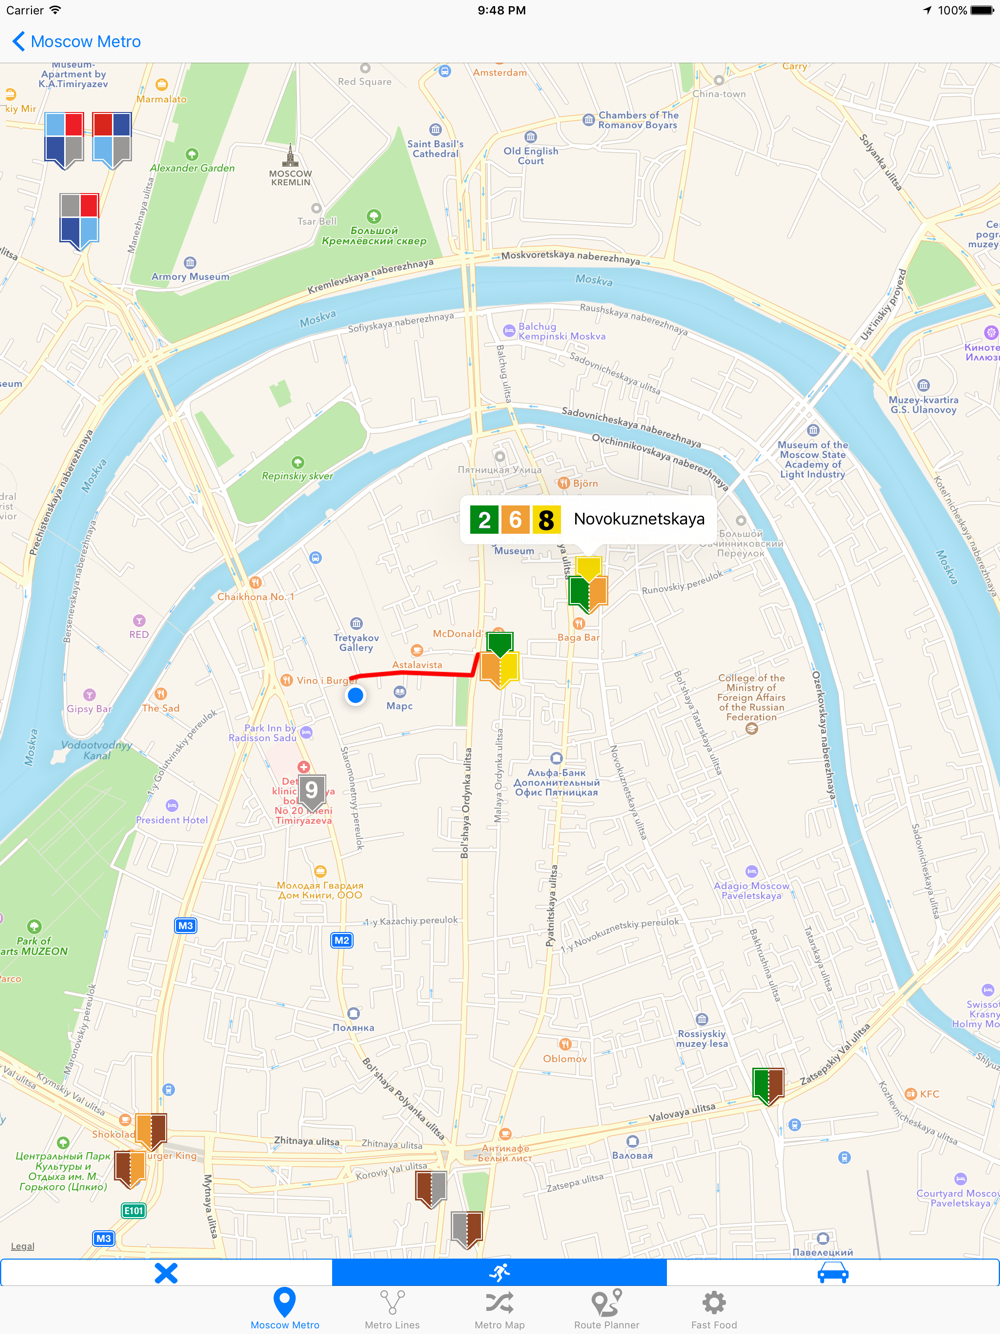The width and height of the screenshot is (1000, 1334).
Task: Tap the yellow line 8 badge in the callout
Action: point(546,519)
